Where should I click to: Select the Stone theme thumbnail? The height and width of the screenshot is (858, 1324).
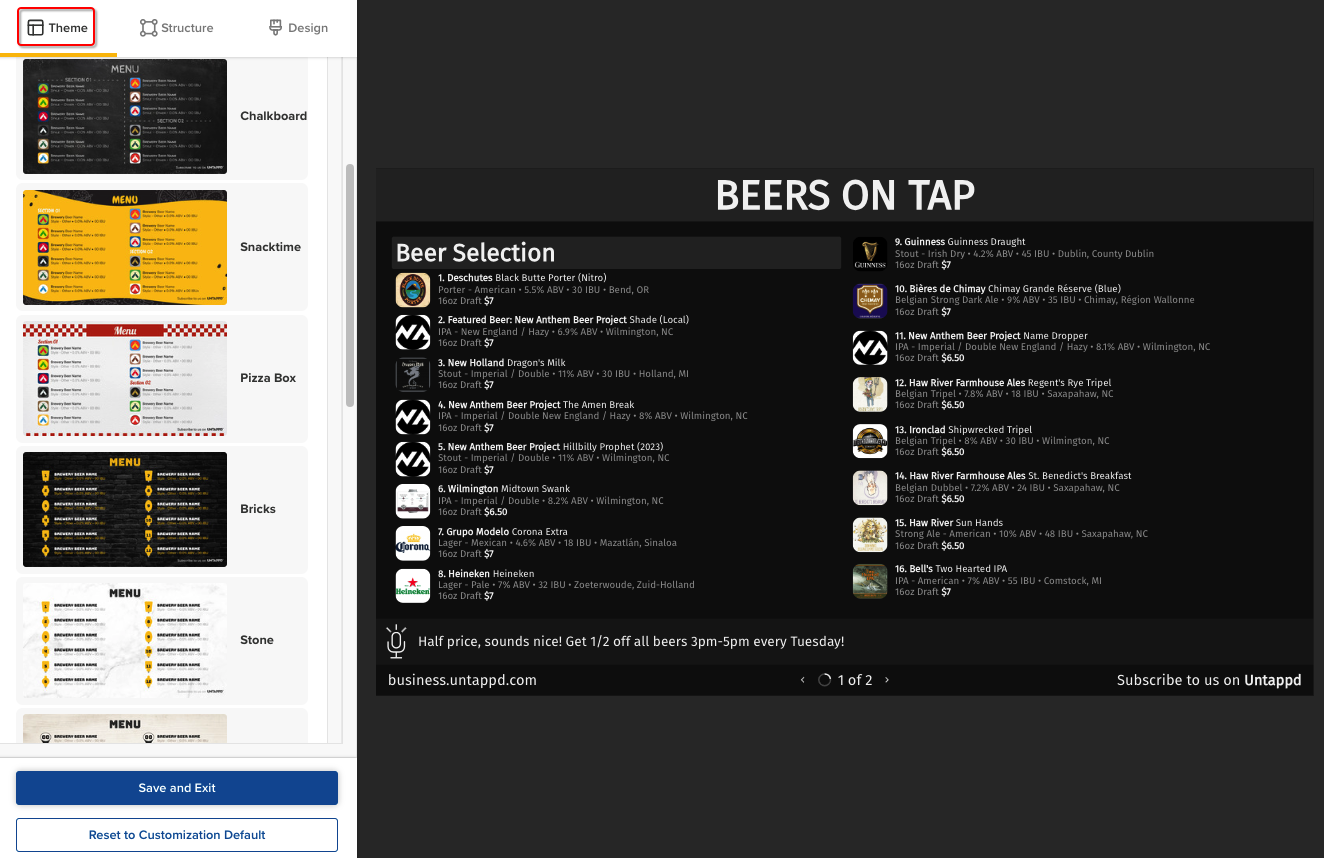point(125,640)
